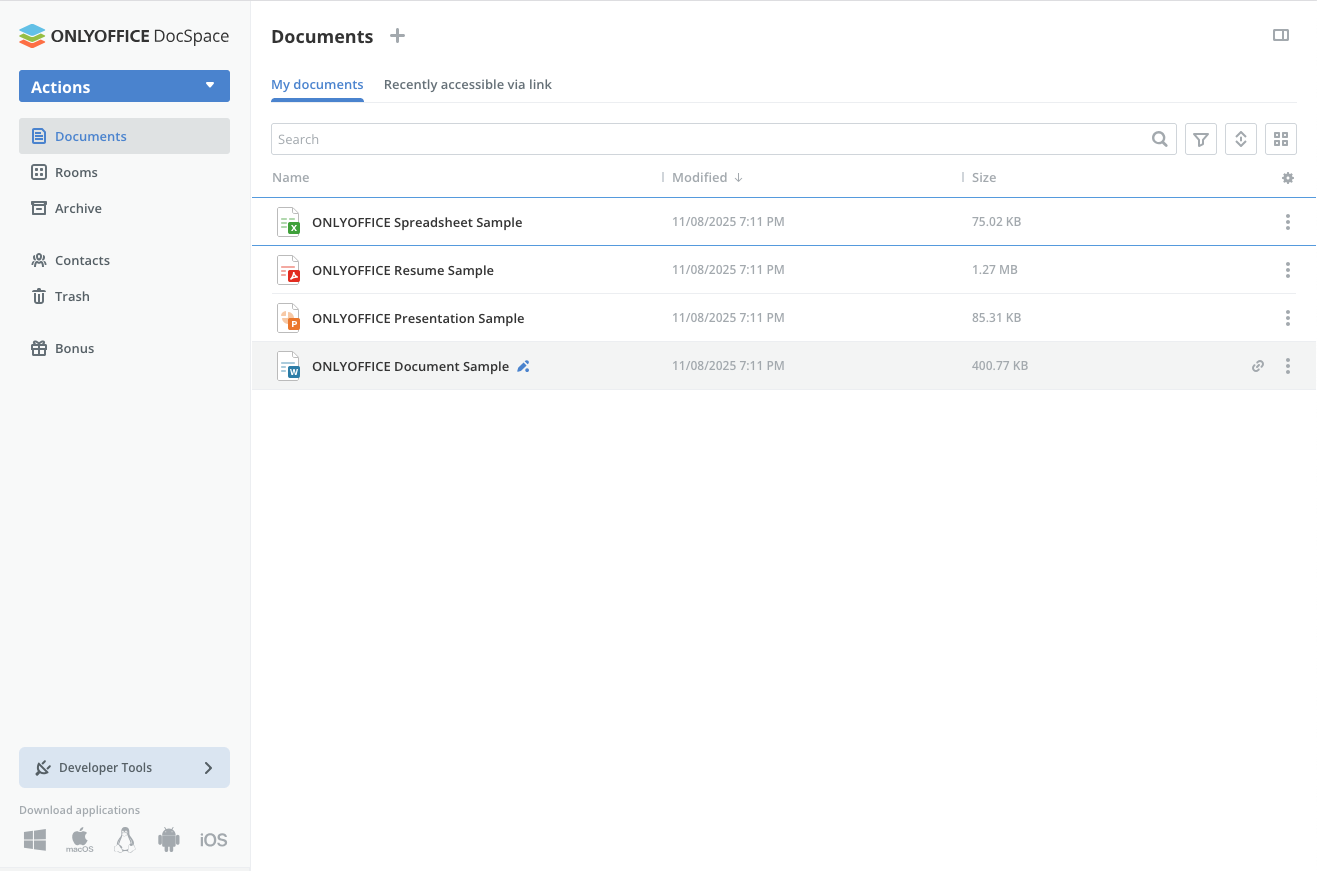
Task: Open options menu for Resume Sample
Action: click(x=1287, y=270)
